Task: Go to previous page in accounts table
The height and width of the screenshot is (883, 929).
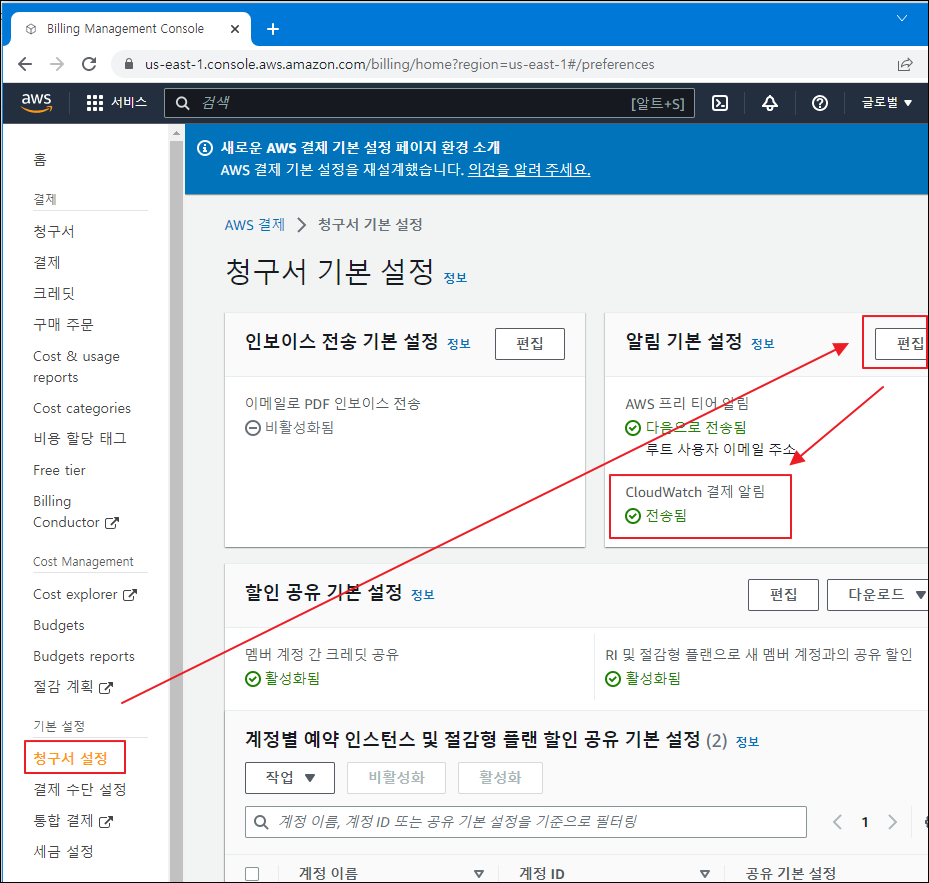Action: (837, 822)
